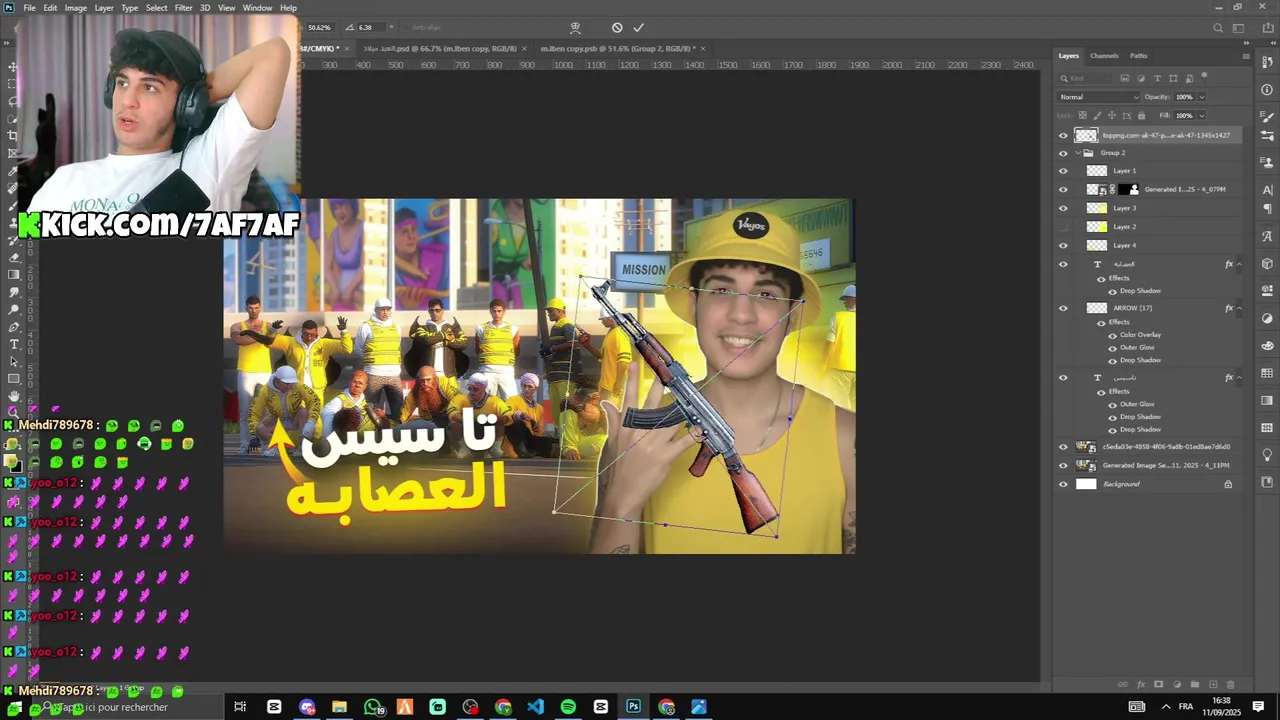Click the link layers icon at panel bottom

pyautogui.click(x=1123, y=685)
